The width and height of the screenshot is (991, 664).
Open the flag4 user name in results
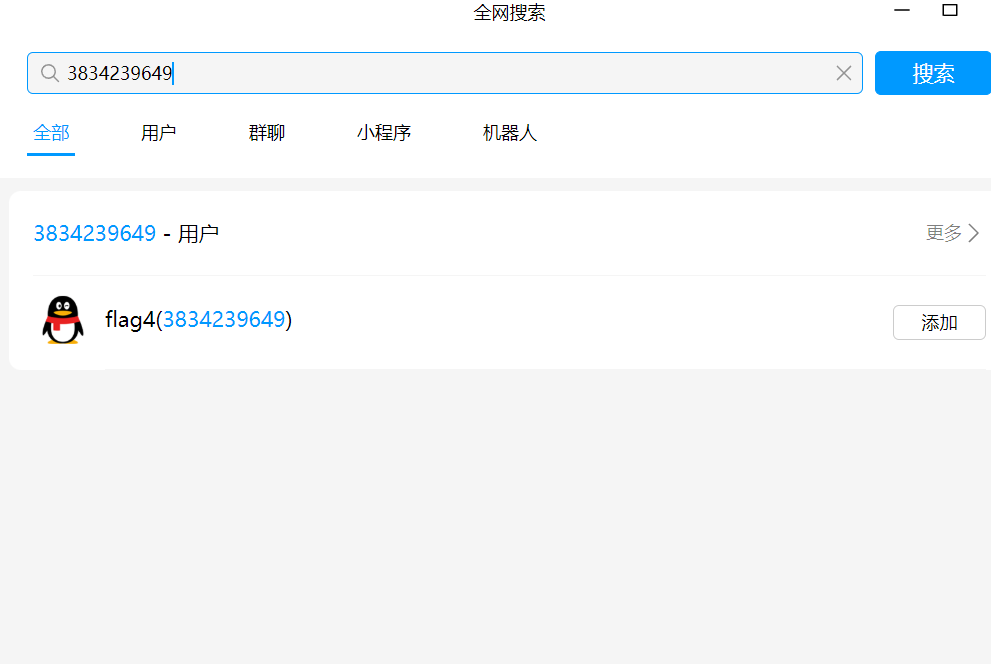point(130,320)
